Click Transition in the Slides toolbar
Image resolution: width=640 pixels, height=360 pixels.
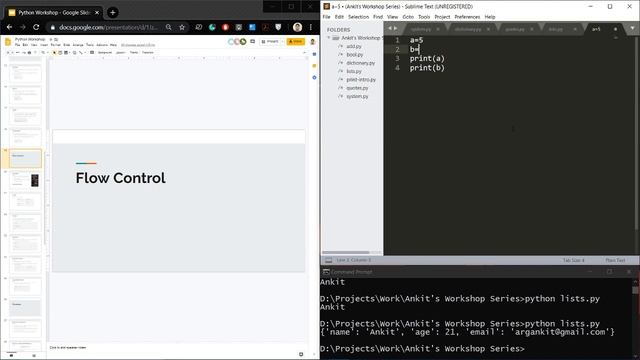148,53
